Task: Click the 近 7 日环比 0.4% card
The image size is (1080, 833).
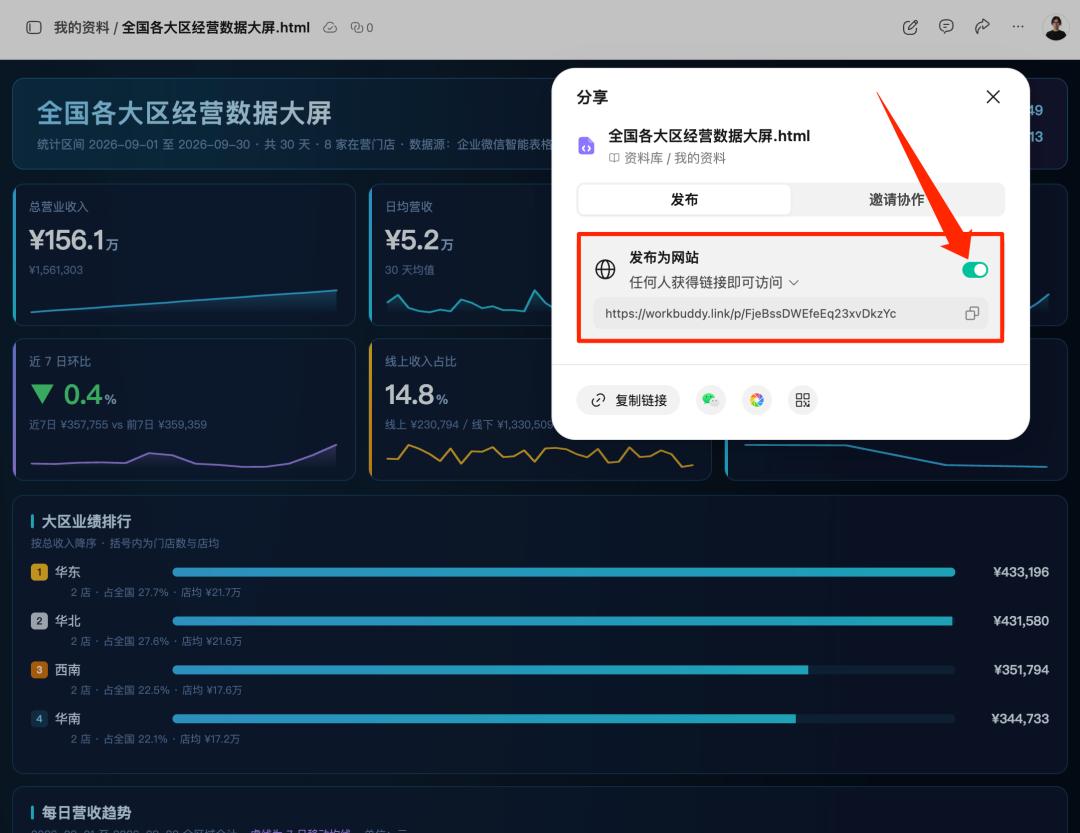Action: [185, 409]
